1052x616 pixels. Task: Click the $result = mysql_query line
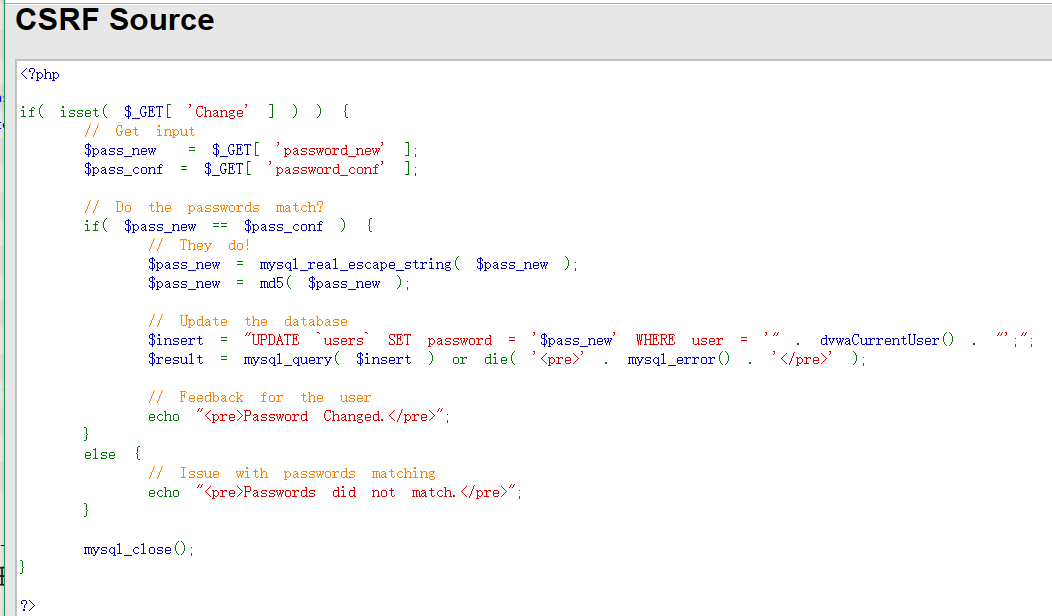(x=507, y=359)
